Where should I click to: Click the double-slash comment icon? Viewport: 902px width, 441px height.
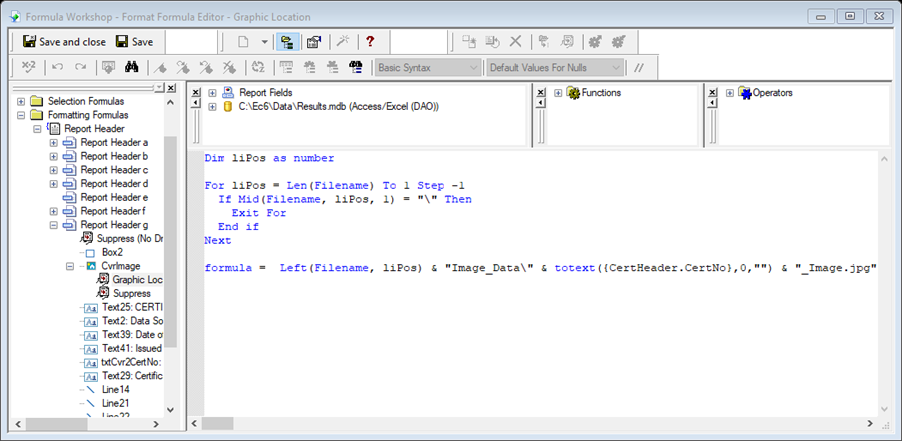point(639,68)
